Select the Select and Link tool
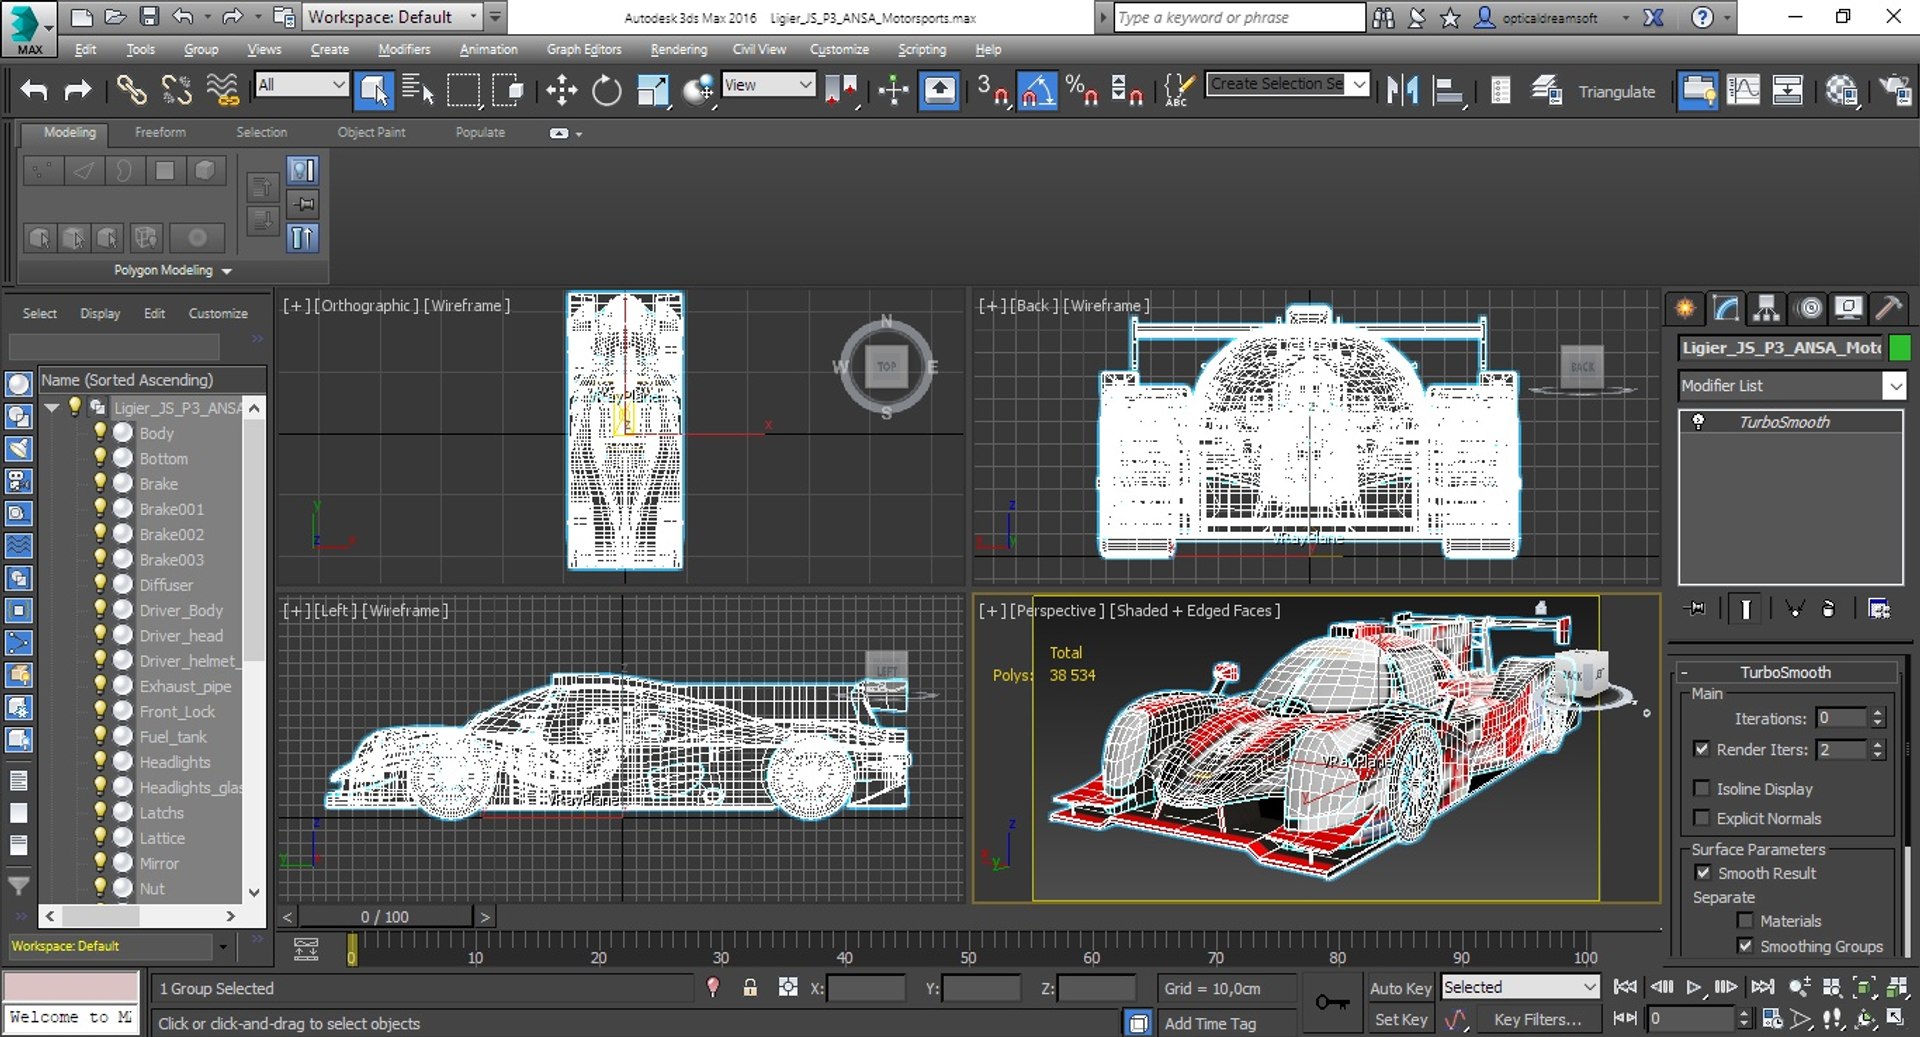Viewport: 1920px width, 1037px height. (x=131, y=90)
